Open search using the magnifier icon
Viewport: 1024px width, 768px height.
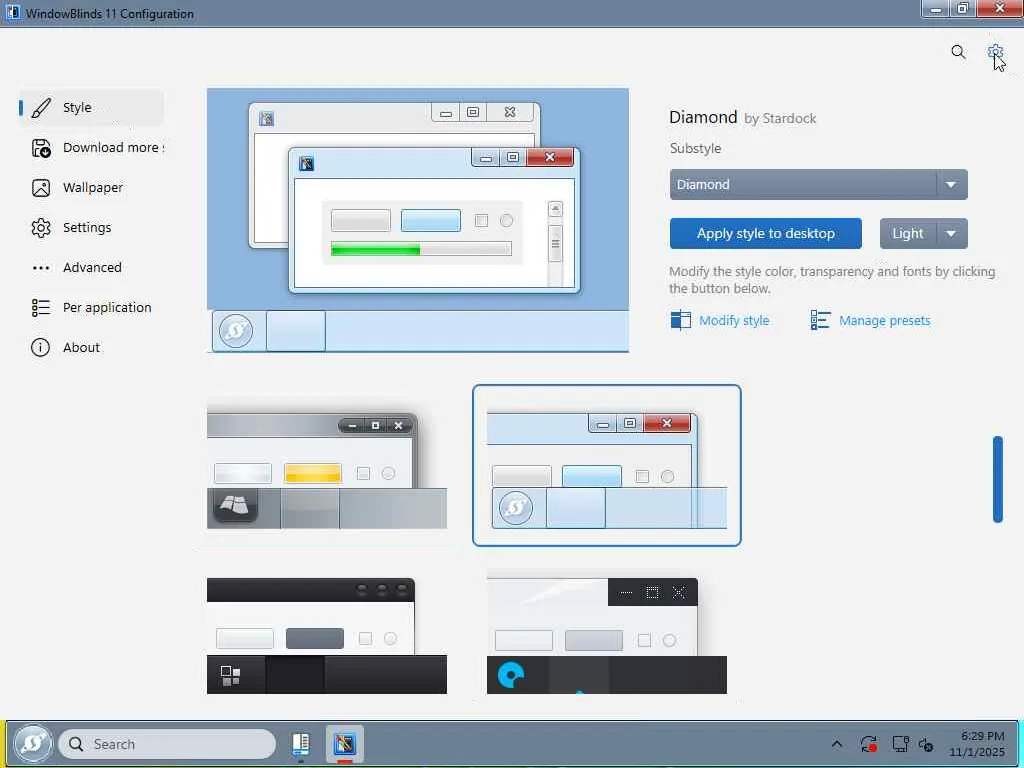(958, 52)
